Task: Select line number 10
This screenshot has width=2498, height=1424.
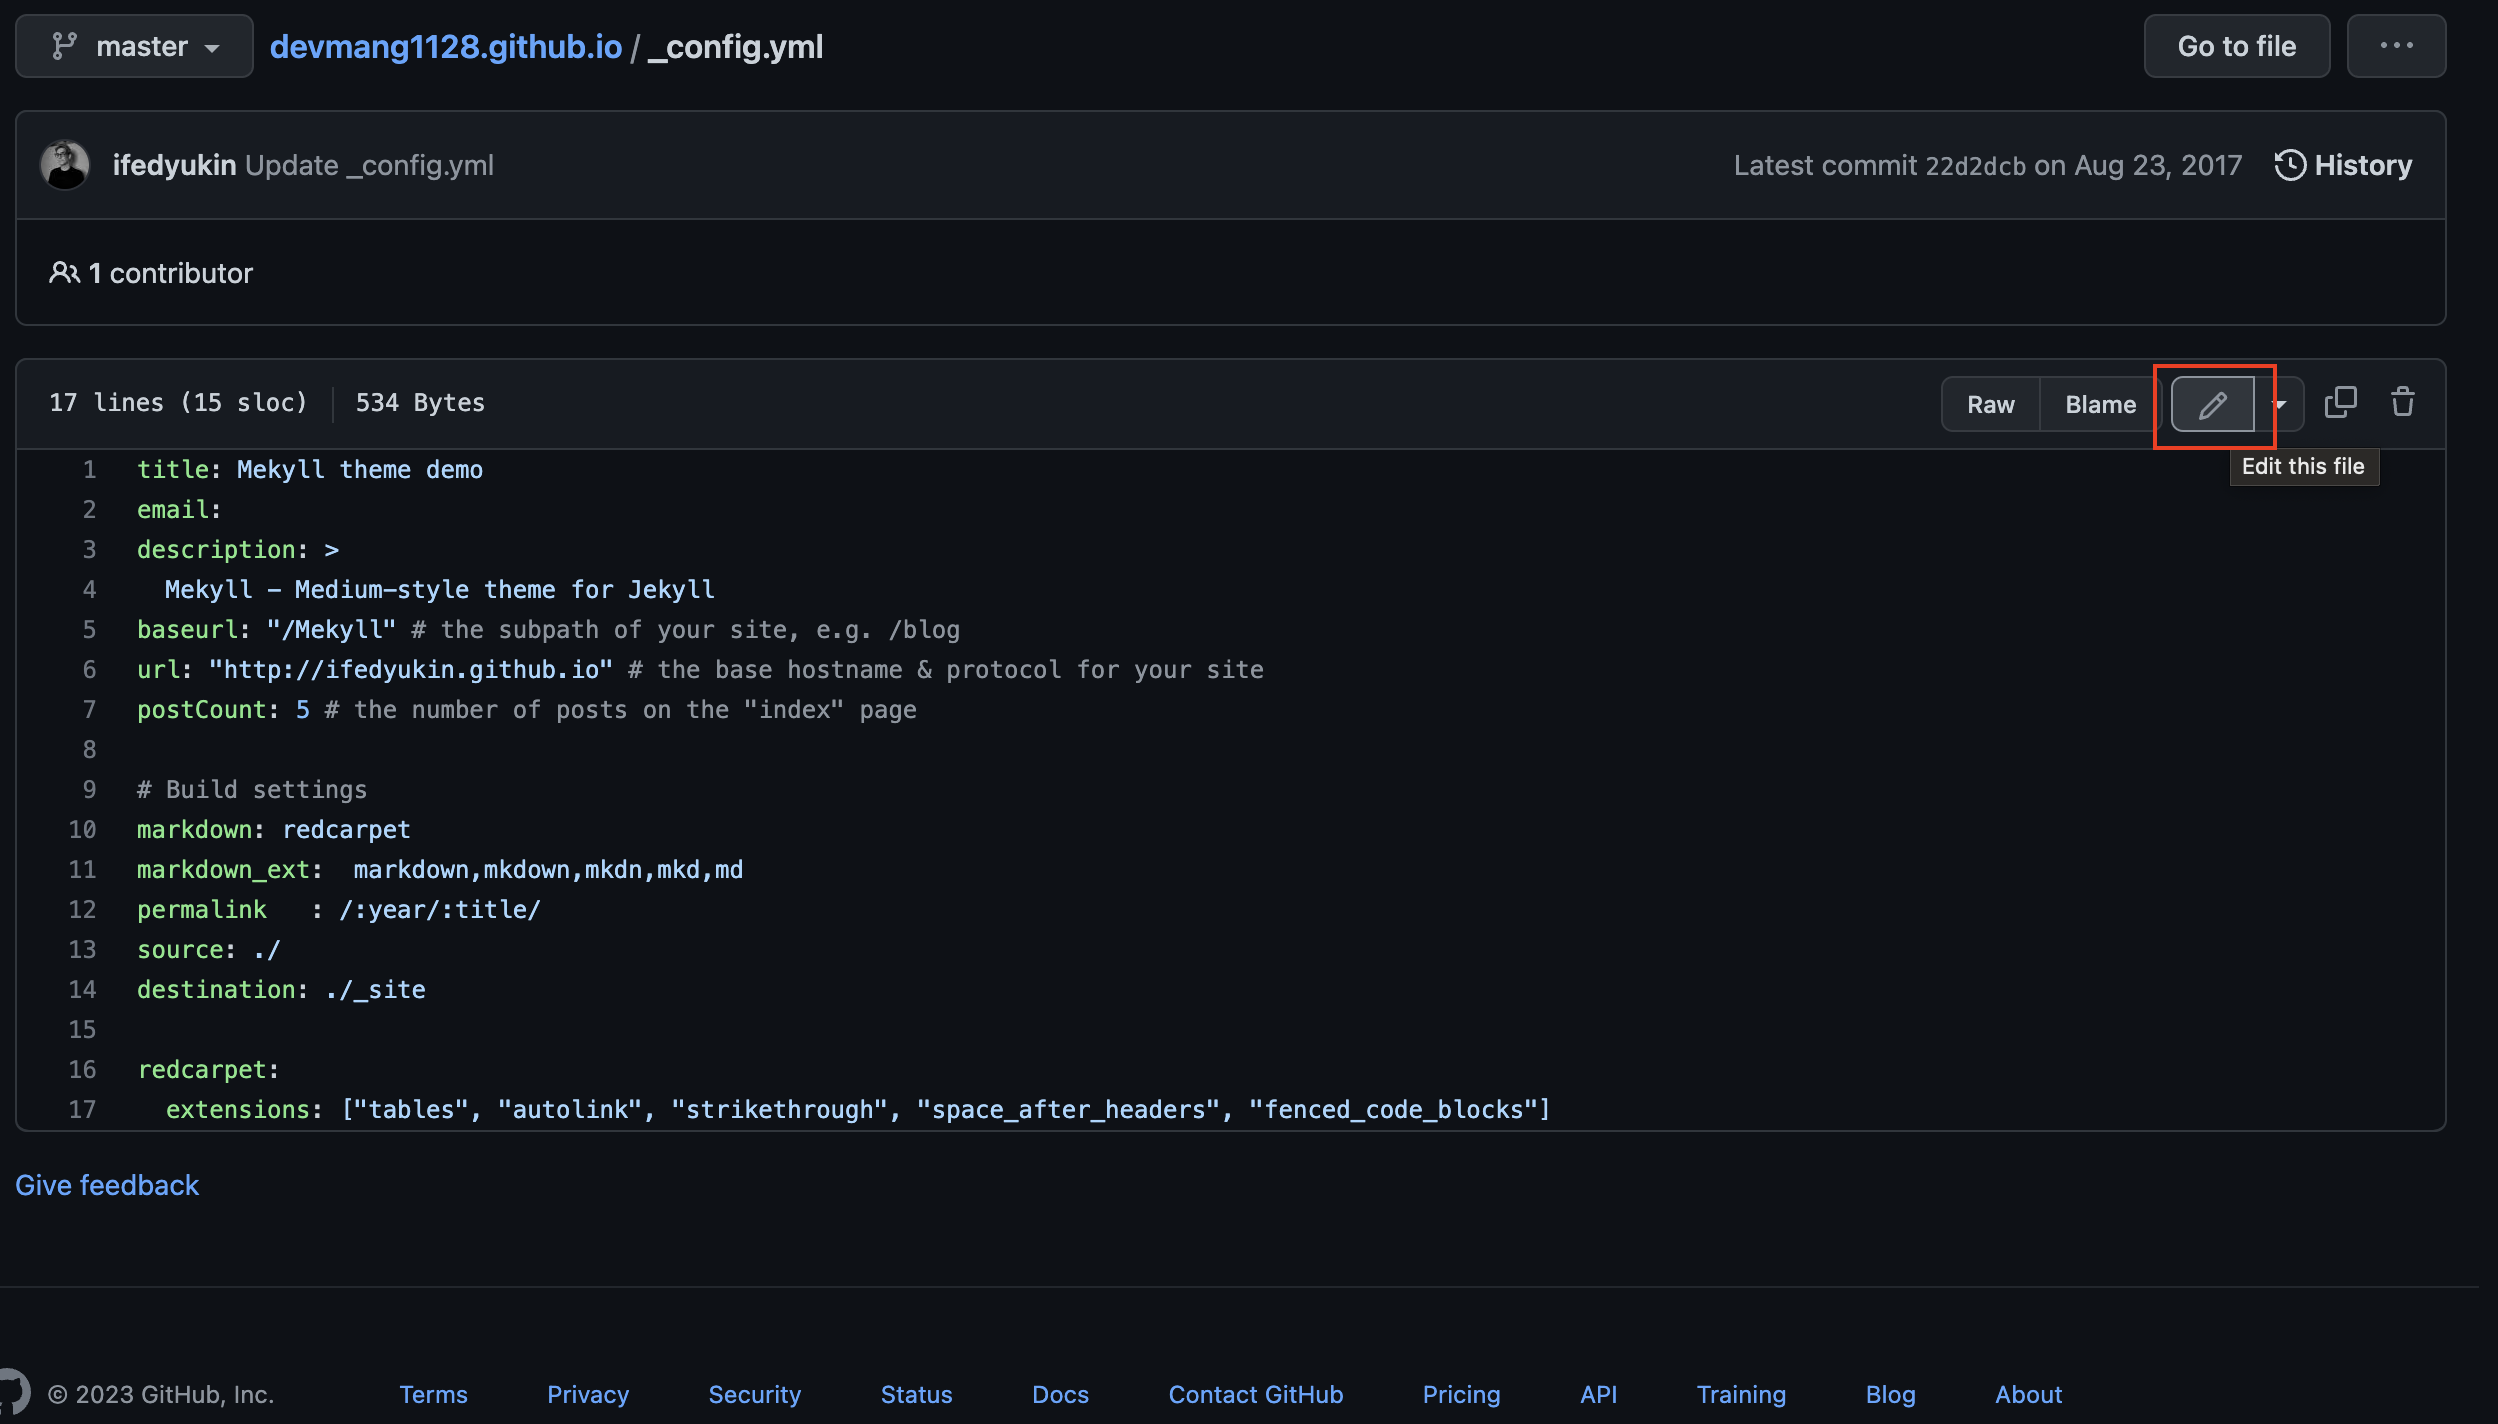Action: click(82, 829)
